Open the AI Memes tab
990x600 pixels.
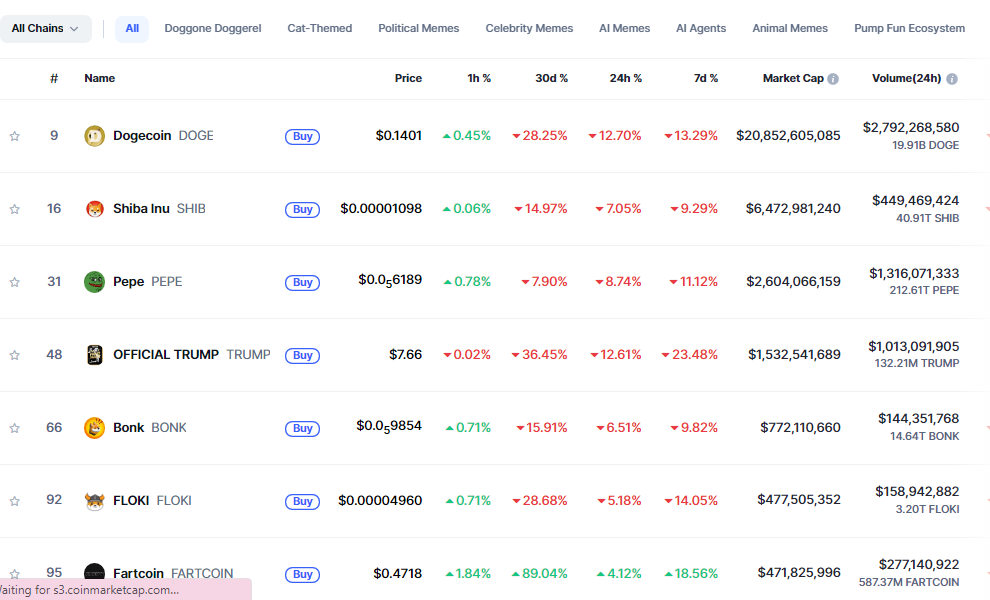coord(624,28)
